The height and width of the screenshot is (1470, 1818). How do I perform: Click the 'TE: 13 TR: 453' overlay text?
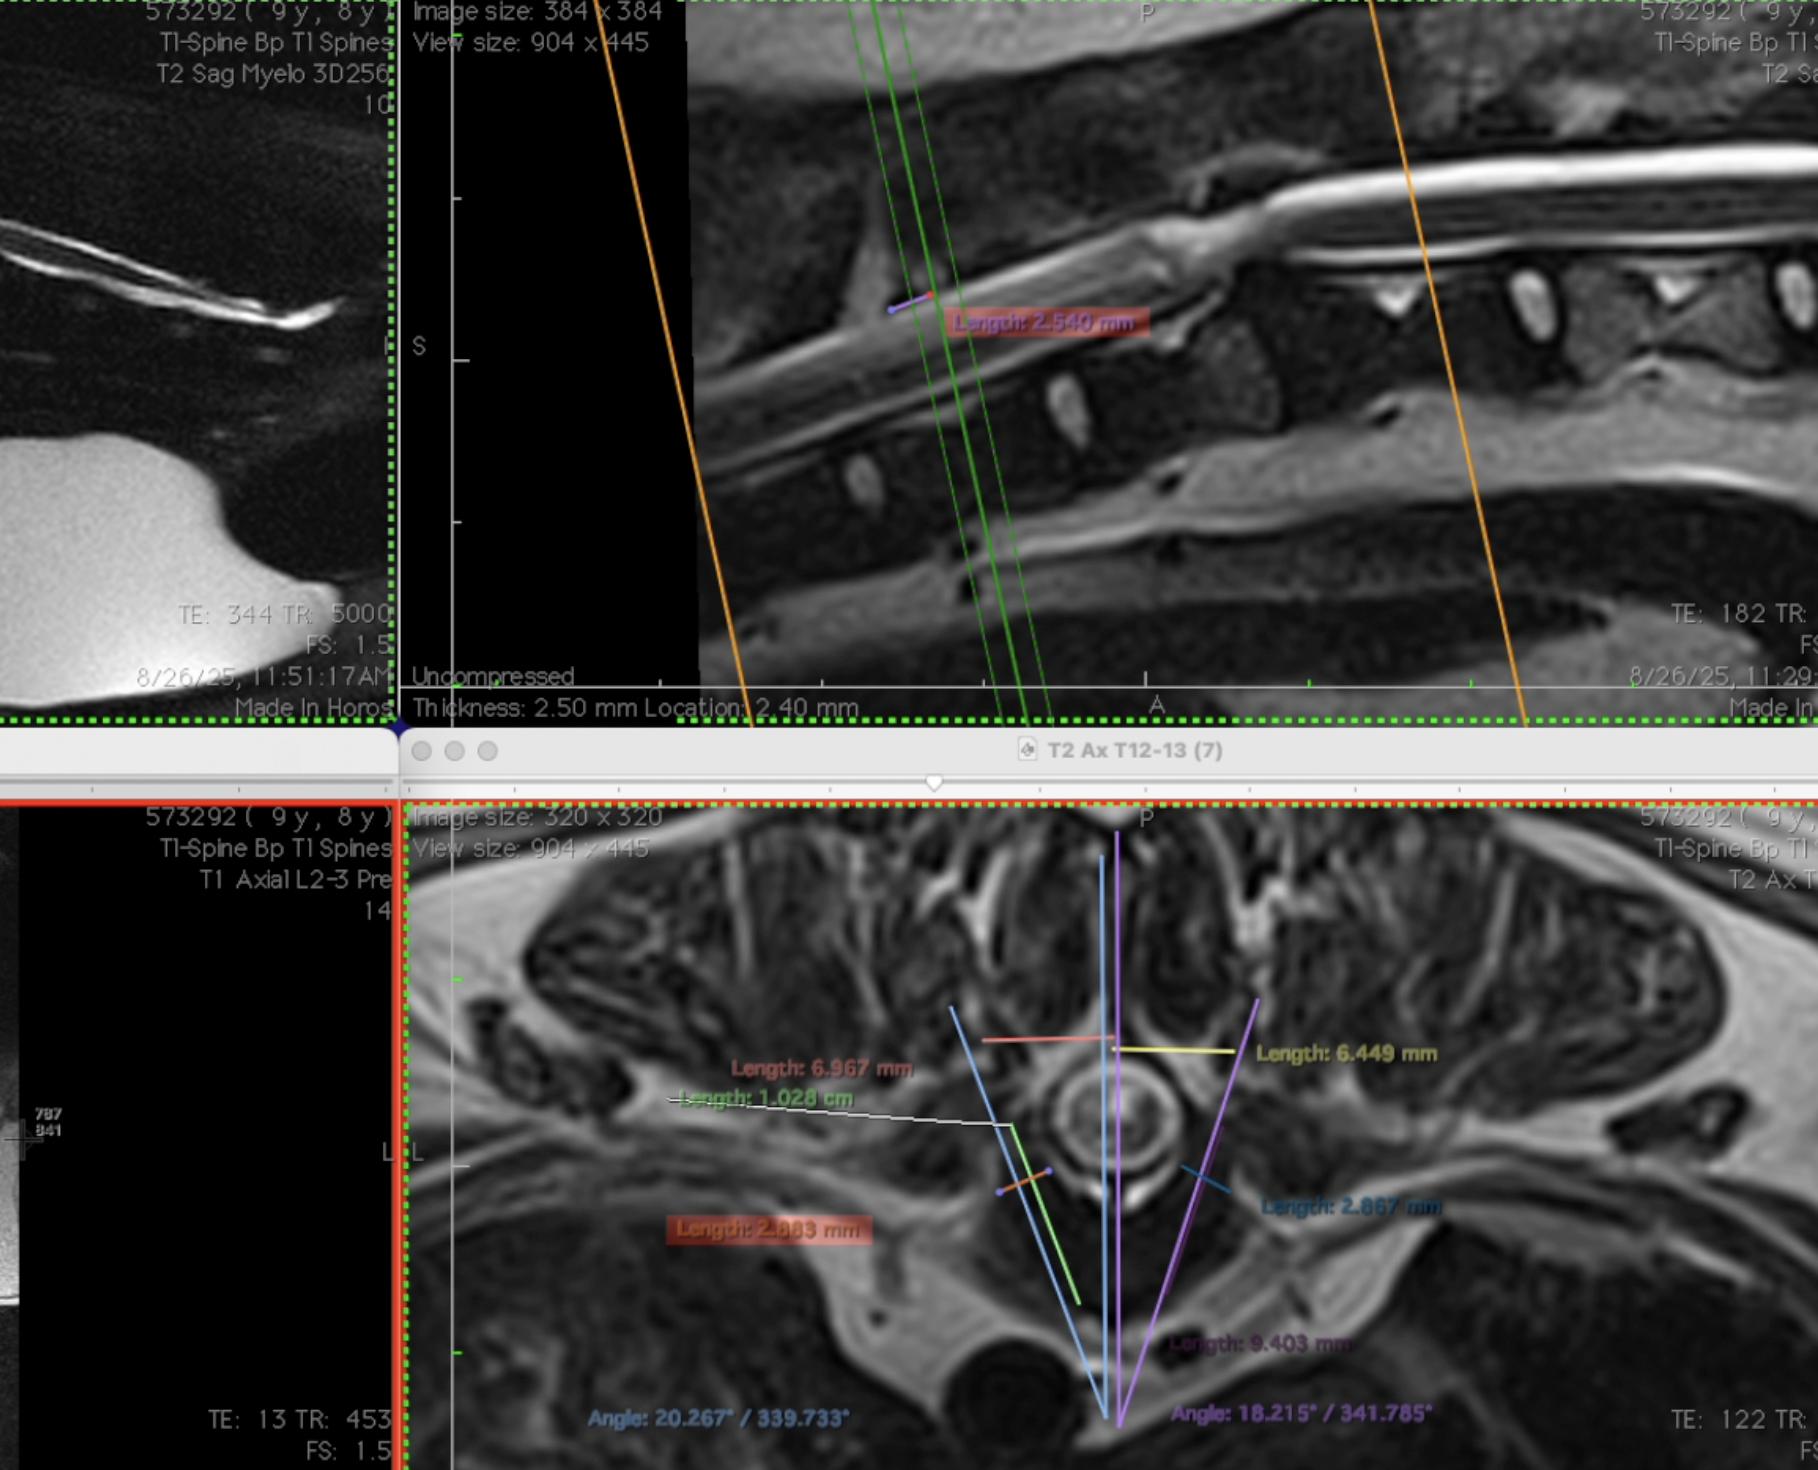pyautogui.click(x=299, y=1419)
